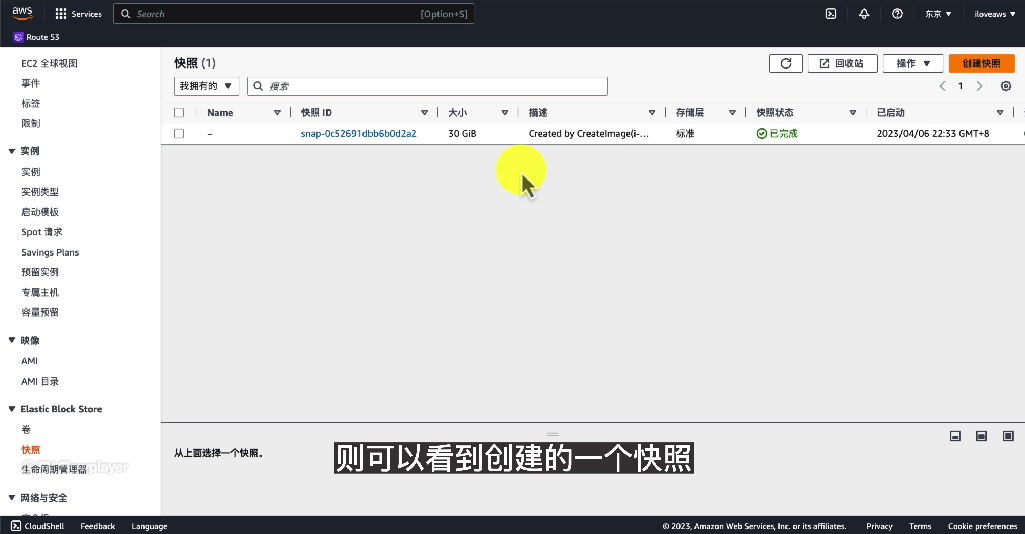
Task: Click the AWS logo home icon
Action: tap(22, 13)
